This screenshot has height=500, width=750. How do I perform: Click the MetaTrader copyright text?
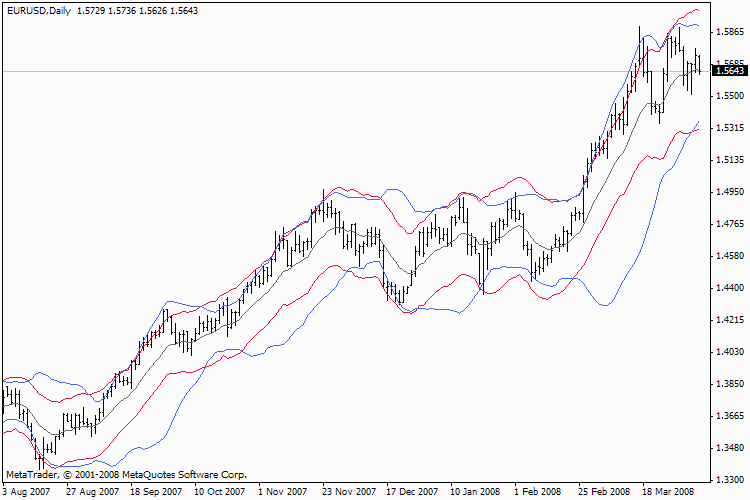(x=126, y=475)
